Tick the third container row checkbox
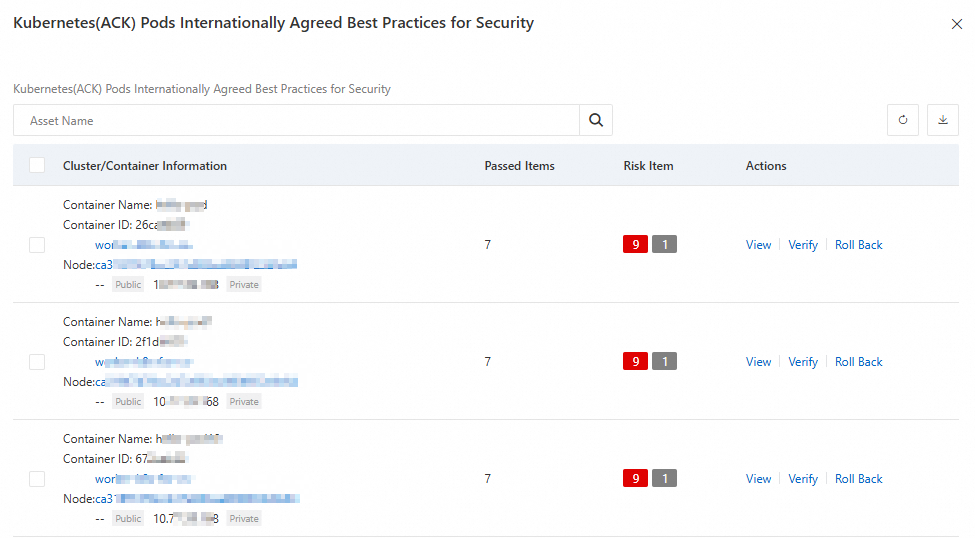Screen dimensions: 975x538 (x=37, y=479)
